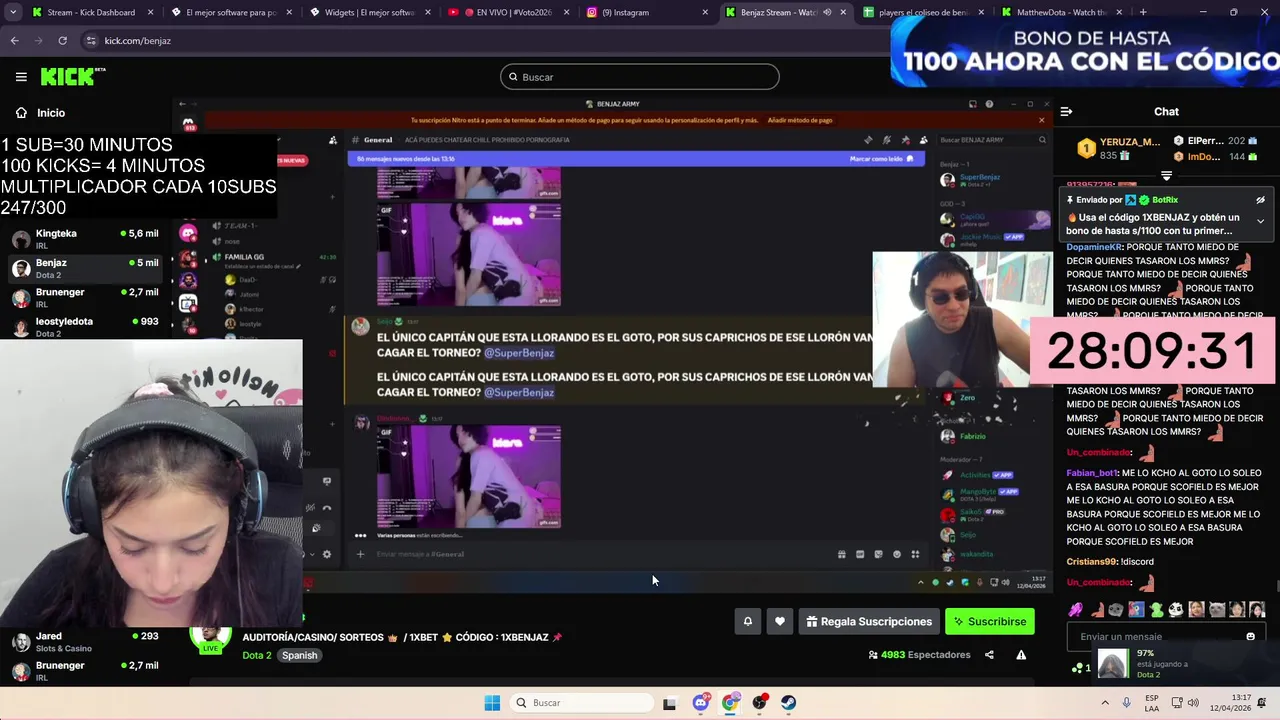The width and height of the screenshot is (1280, 720).
Task: Open Steam from the taskbar
Action: pyautogui.click(x=789, y=703)
